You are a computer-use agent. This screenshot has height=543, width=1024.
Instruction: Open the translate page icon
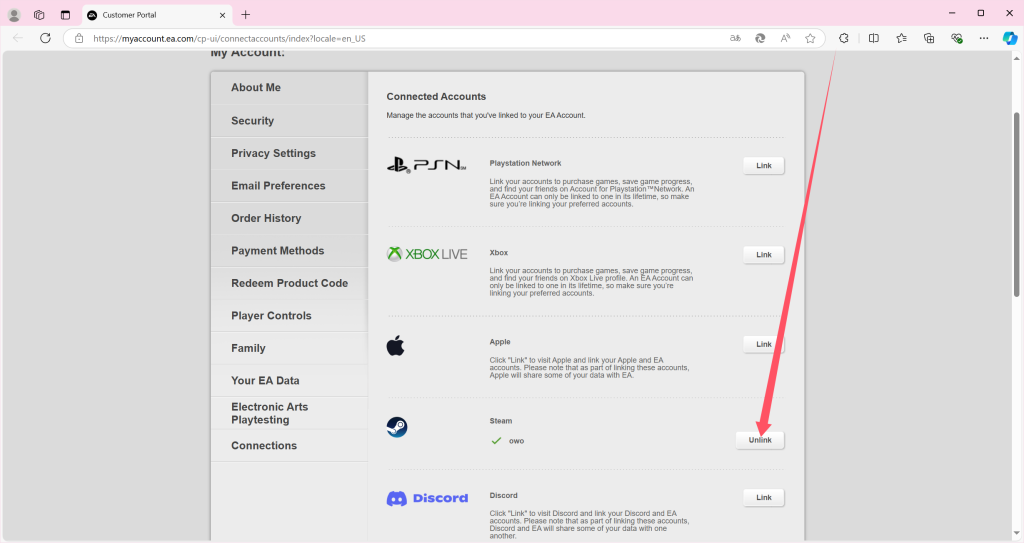point(735,39)
